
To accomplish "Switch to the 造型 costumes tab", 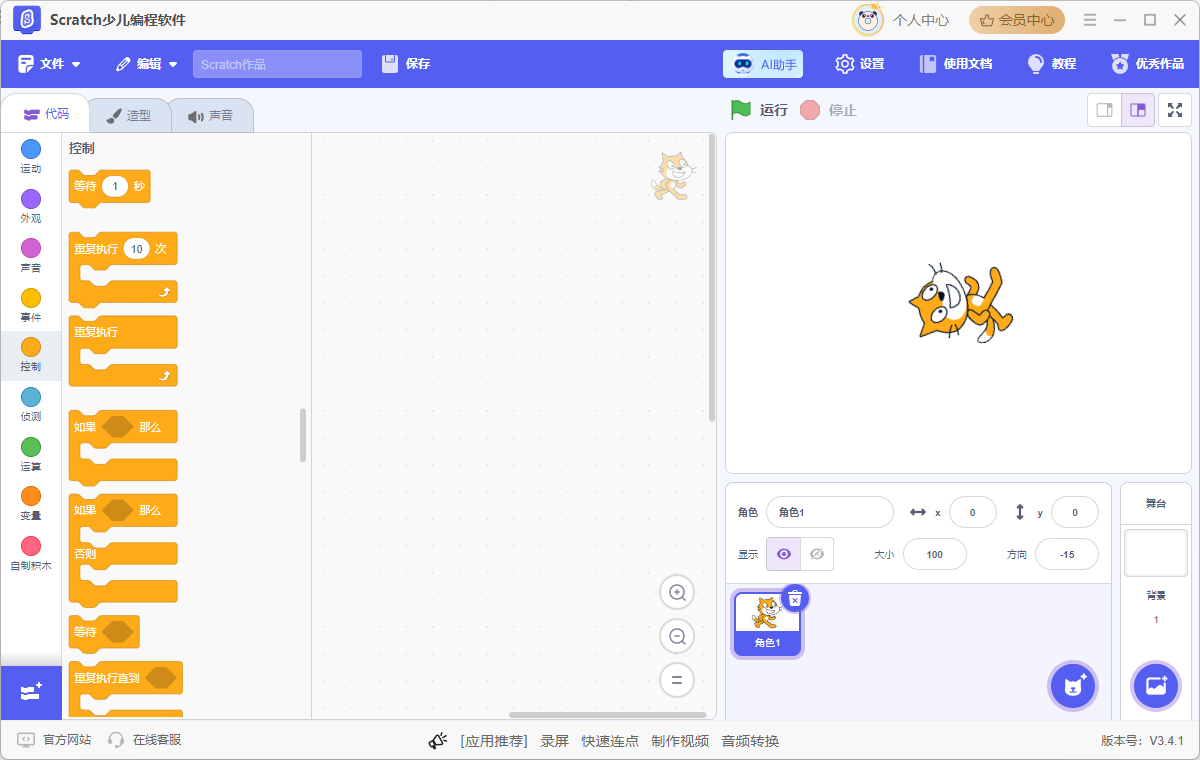I will pyautogui.click(x=129, y=115).
